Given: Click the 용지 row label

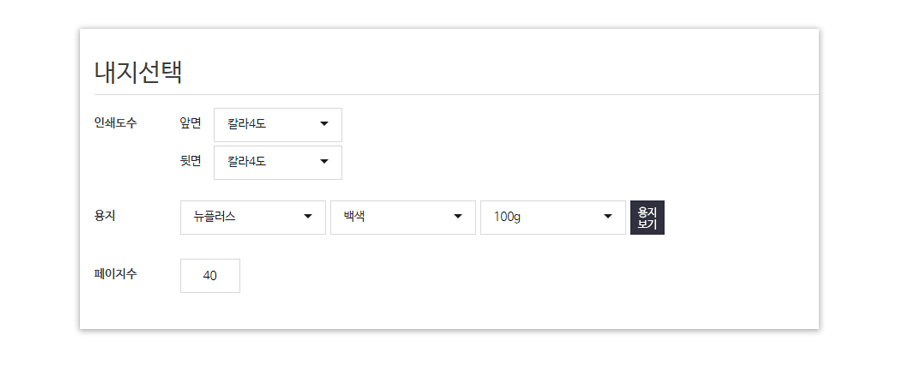Looking at the screenshot, I should pyautogui.click(x=104, y=217).
